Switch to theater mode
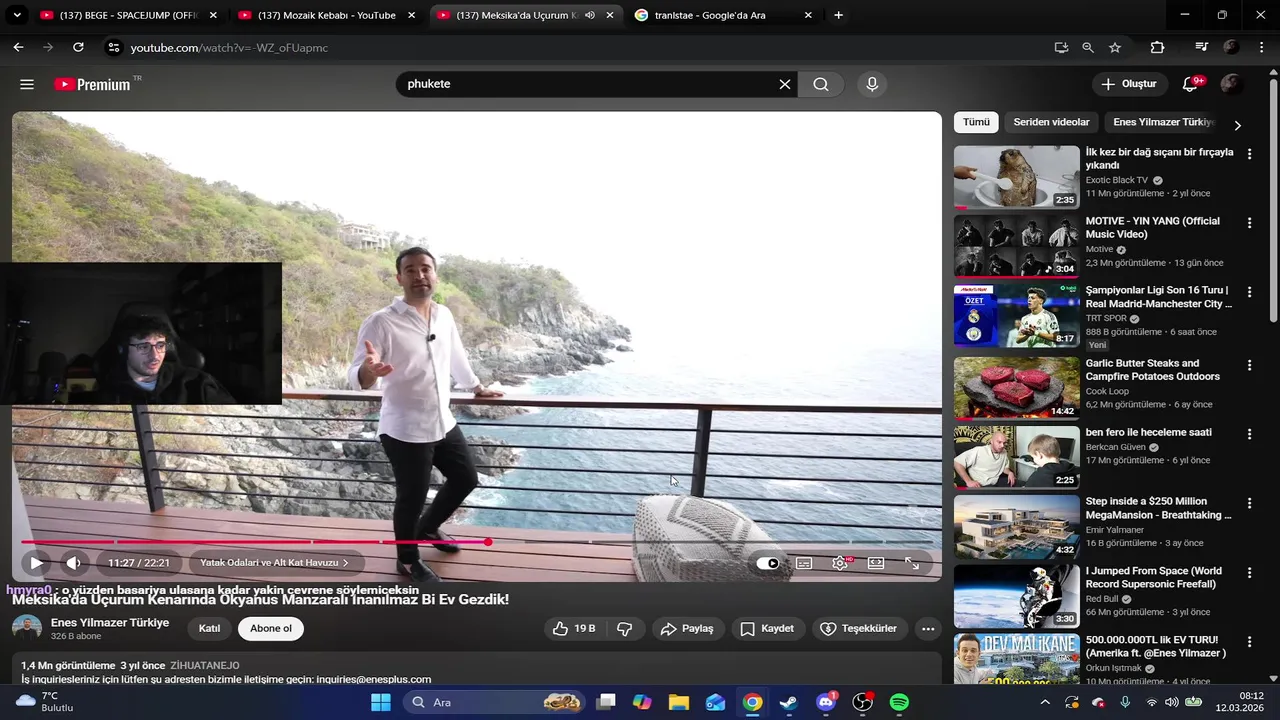Image resolution: width=1280 pixels, height=720 pixels. [x=876, y=563]
